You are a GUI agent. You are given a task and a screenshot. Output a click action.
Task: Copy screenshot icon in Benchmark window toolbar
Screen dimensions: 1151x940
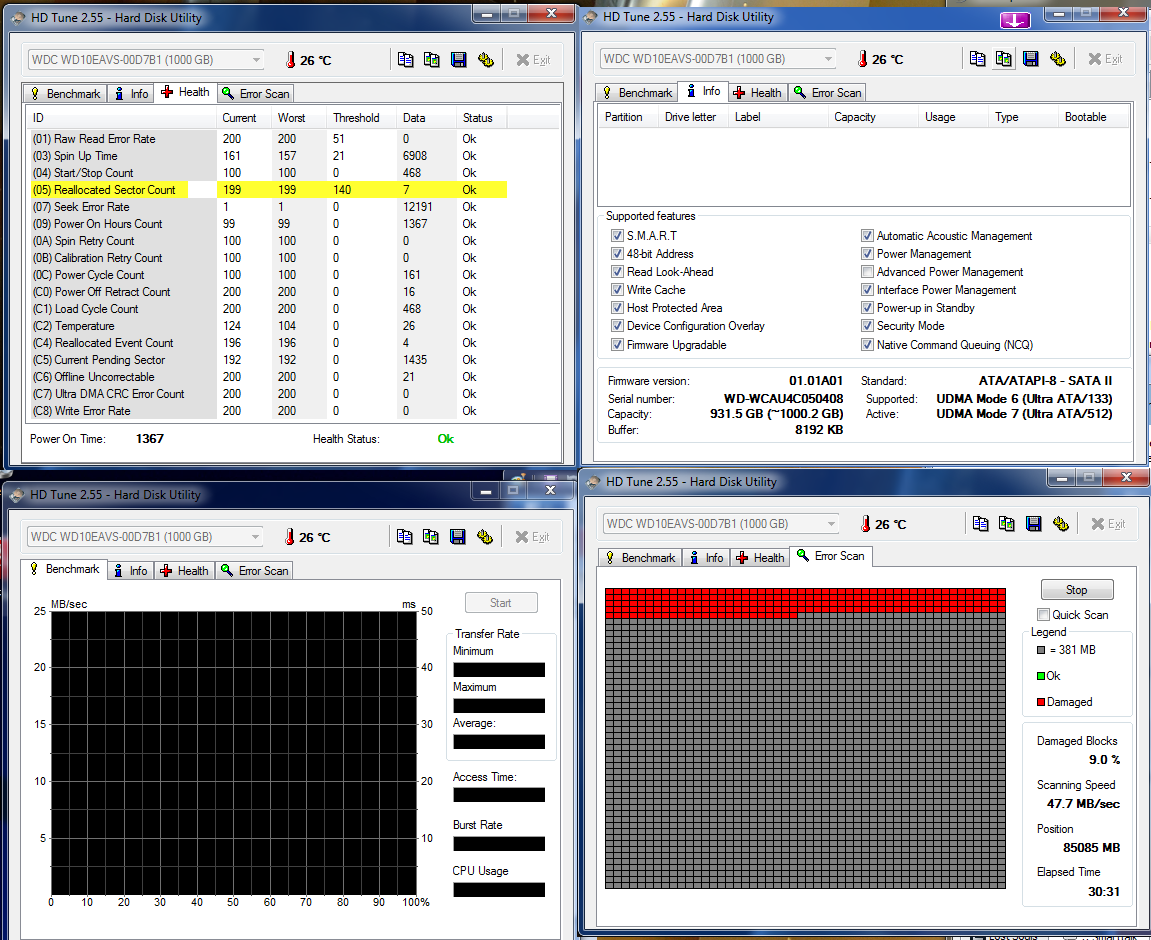pyautogui.click(x=431, y=536)
